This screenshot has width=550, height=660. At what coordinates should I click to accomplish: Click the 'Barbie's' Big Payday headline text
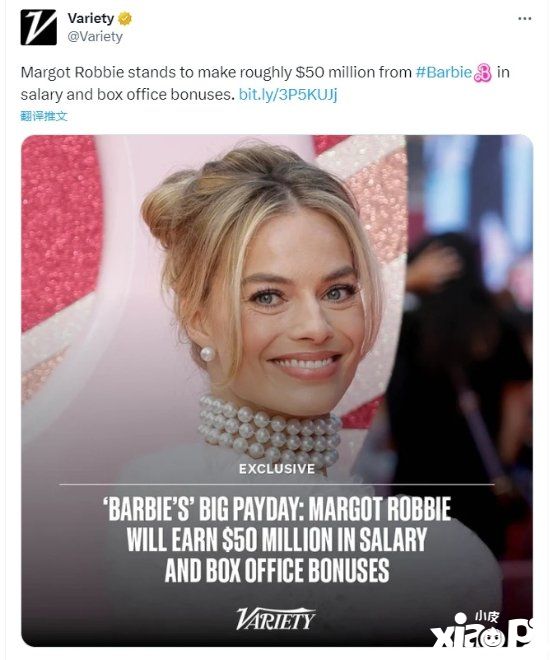277,540
